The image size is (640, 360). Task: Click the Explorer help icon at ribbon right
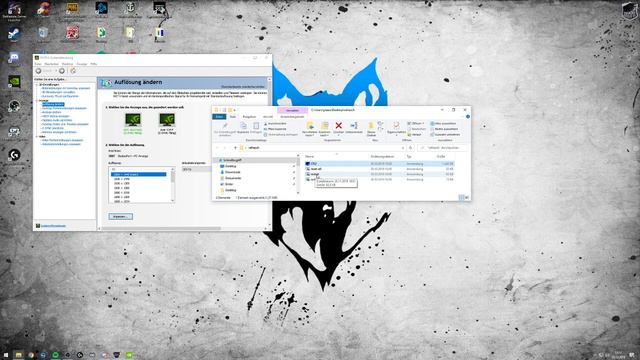tap(468, 117)
